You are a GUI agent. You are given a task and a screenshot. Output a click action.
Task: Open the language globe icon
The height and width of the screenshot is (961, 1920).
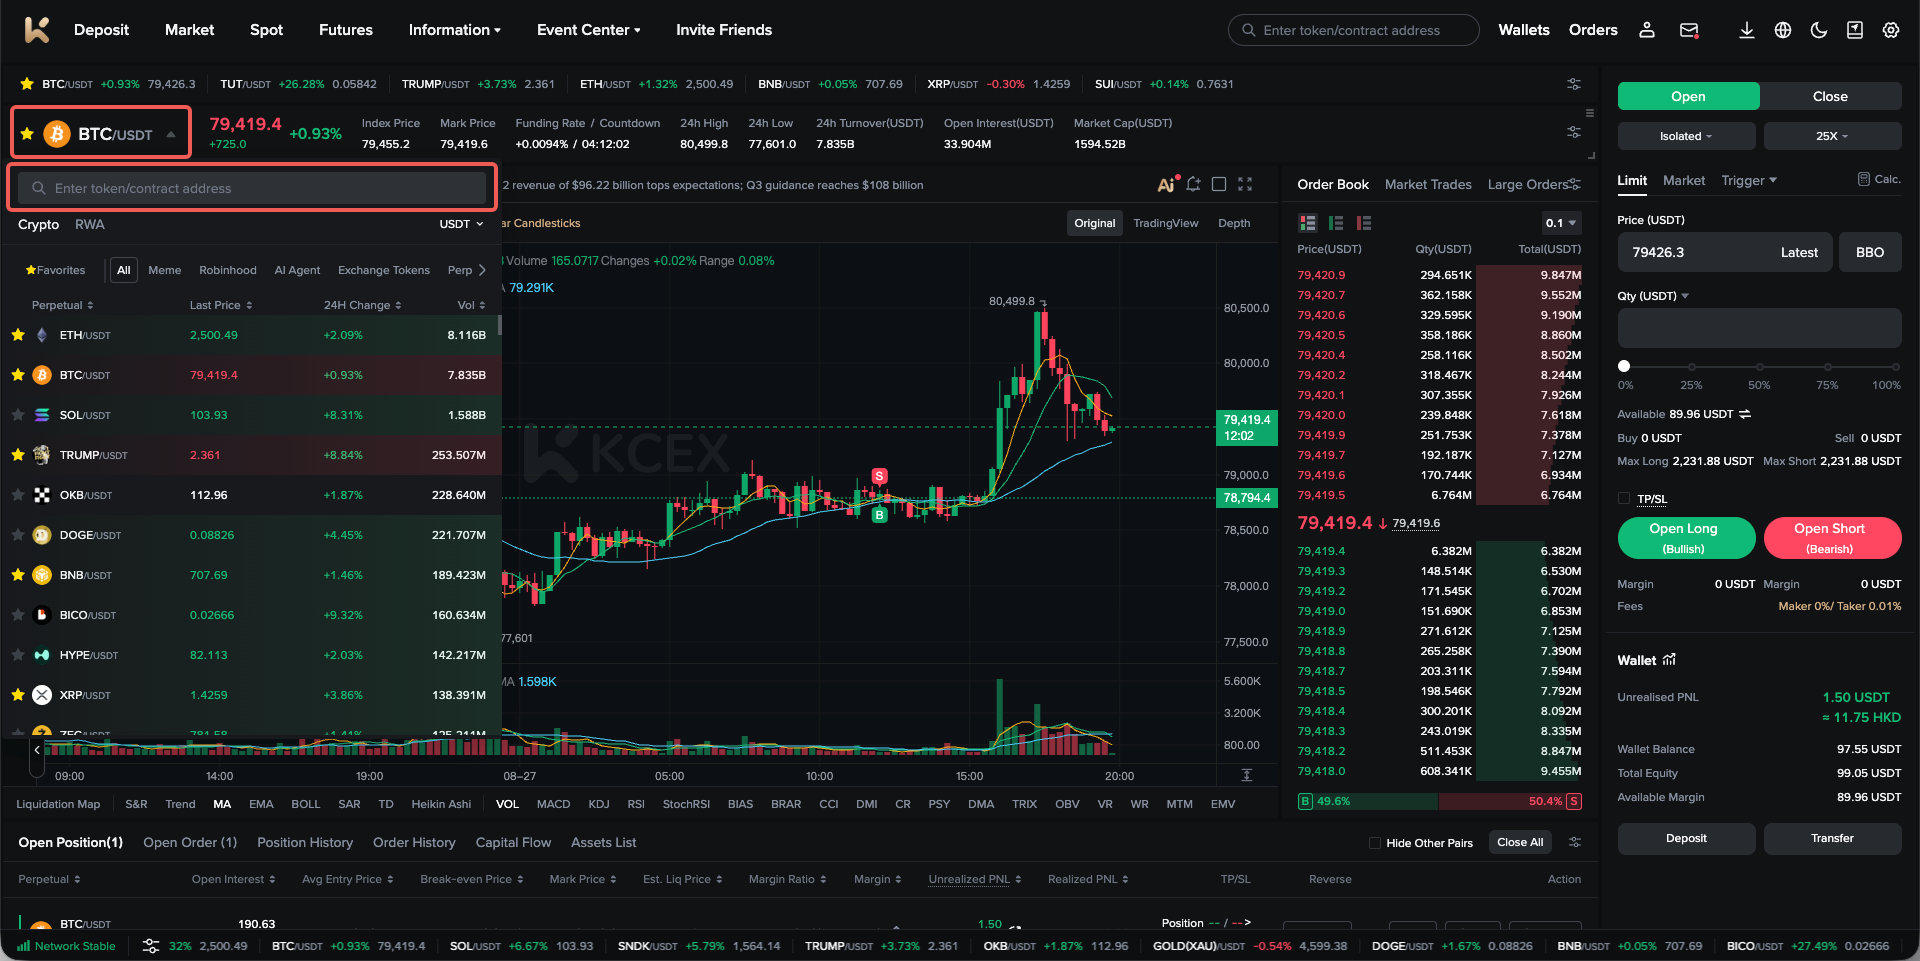(1783, 30)
